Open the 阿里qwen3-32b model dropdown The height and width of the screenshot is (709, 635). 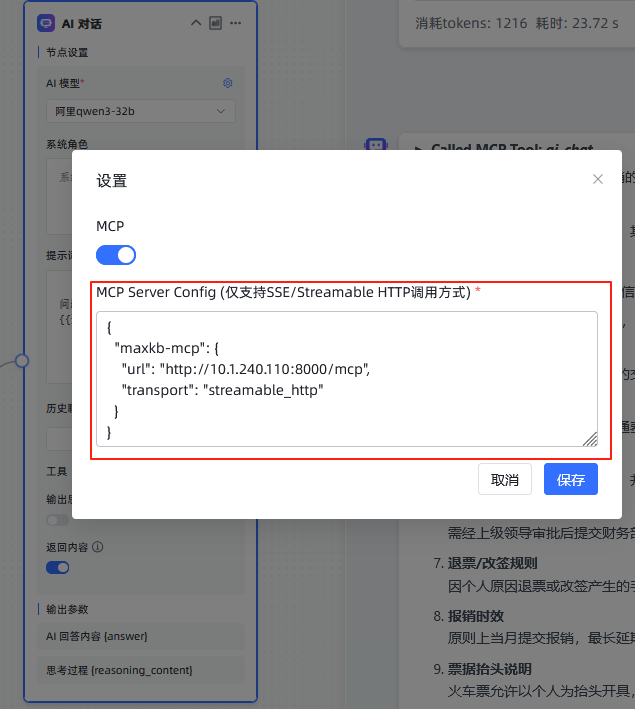click(x=140, y=111)
